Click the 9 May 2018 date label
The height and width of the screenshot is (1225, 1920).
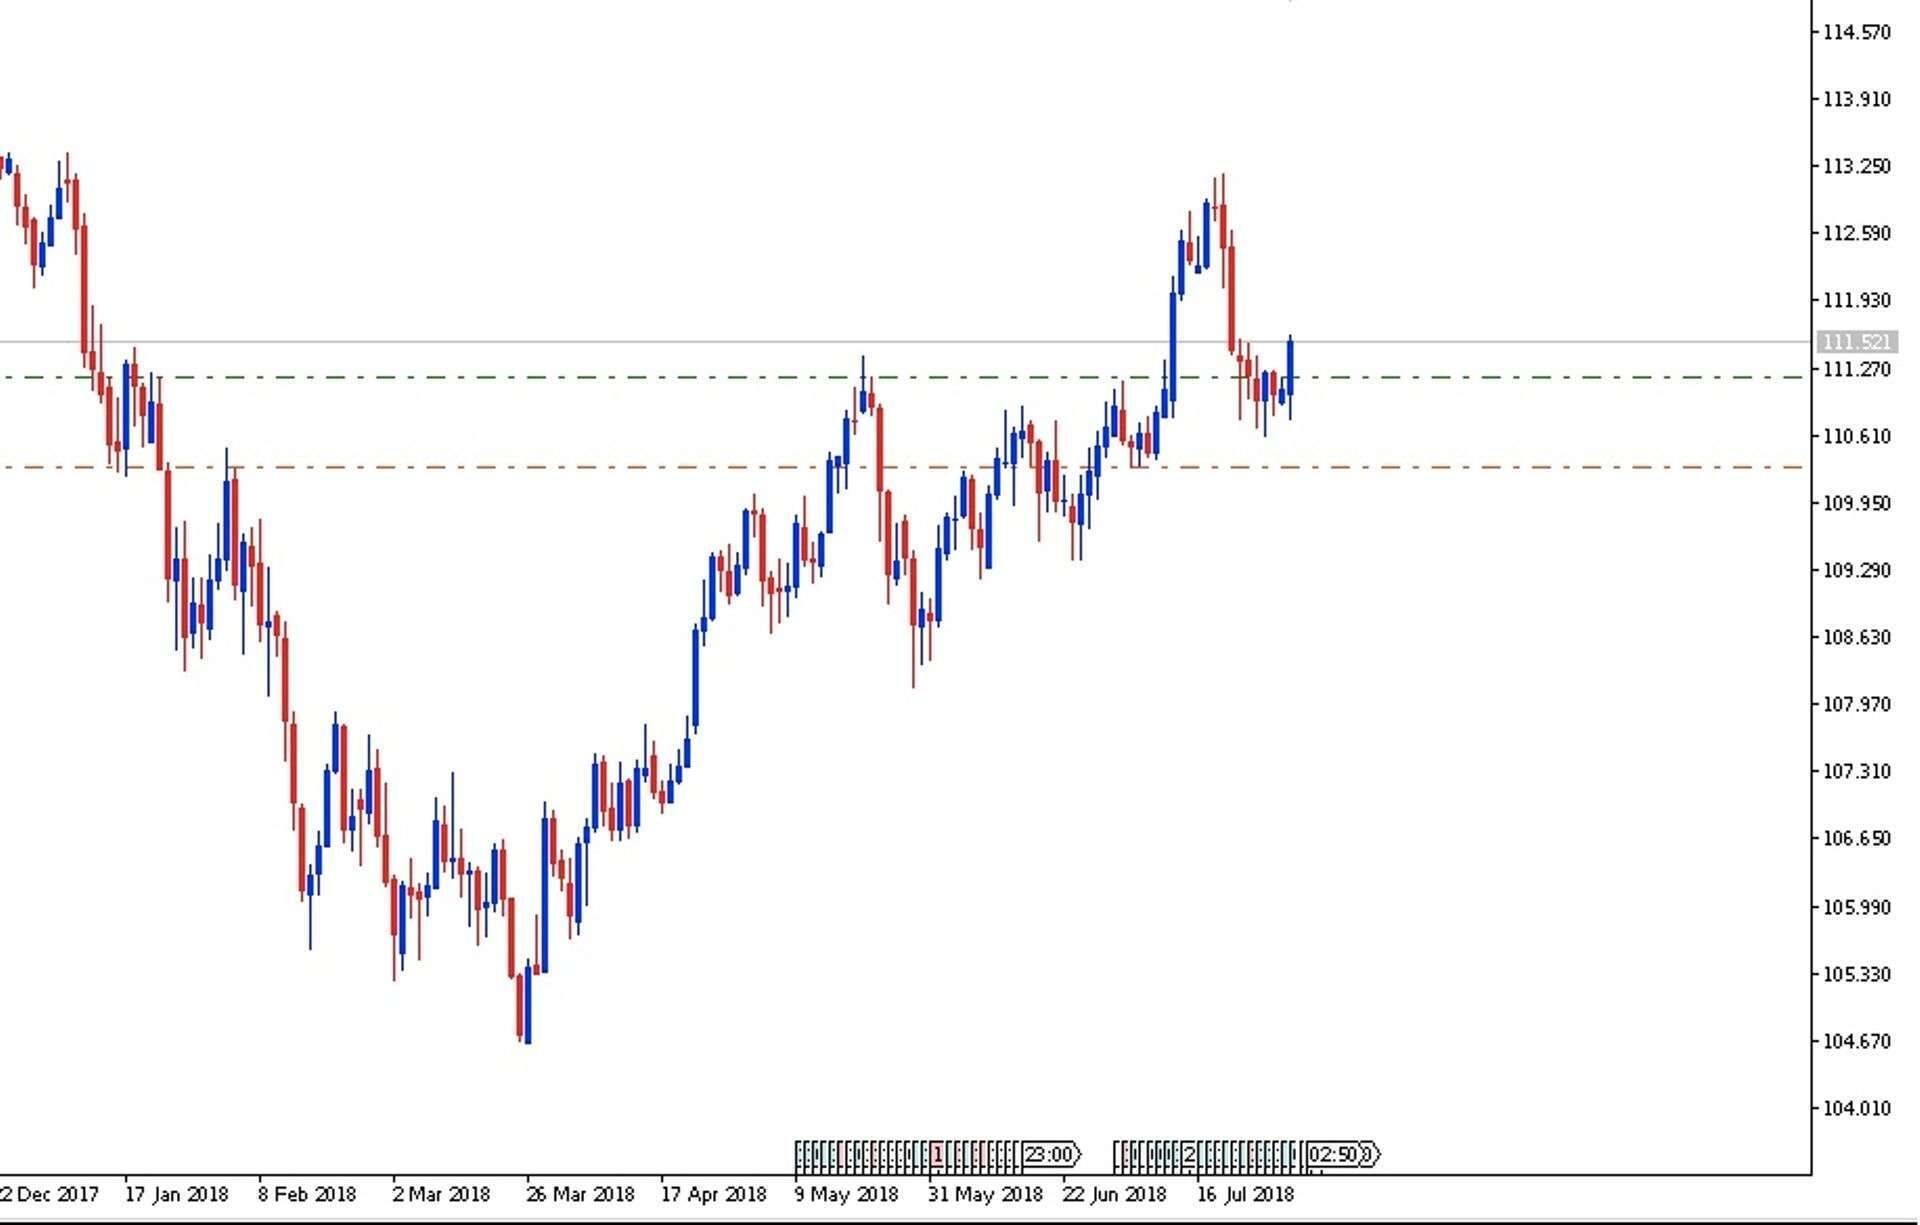846,1194
